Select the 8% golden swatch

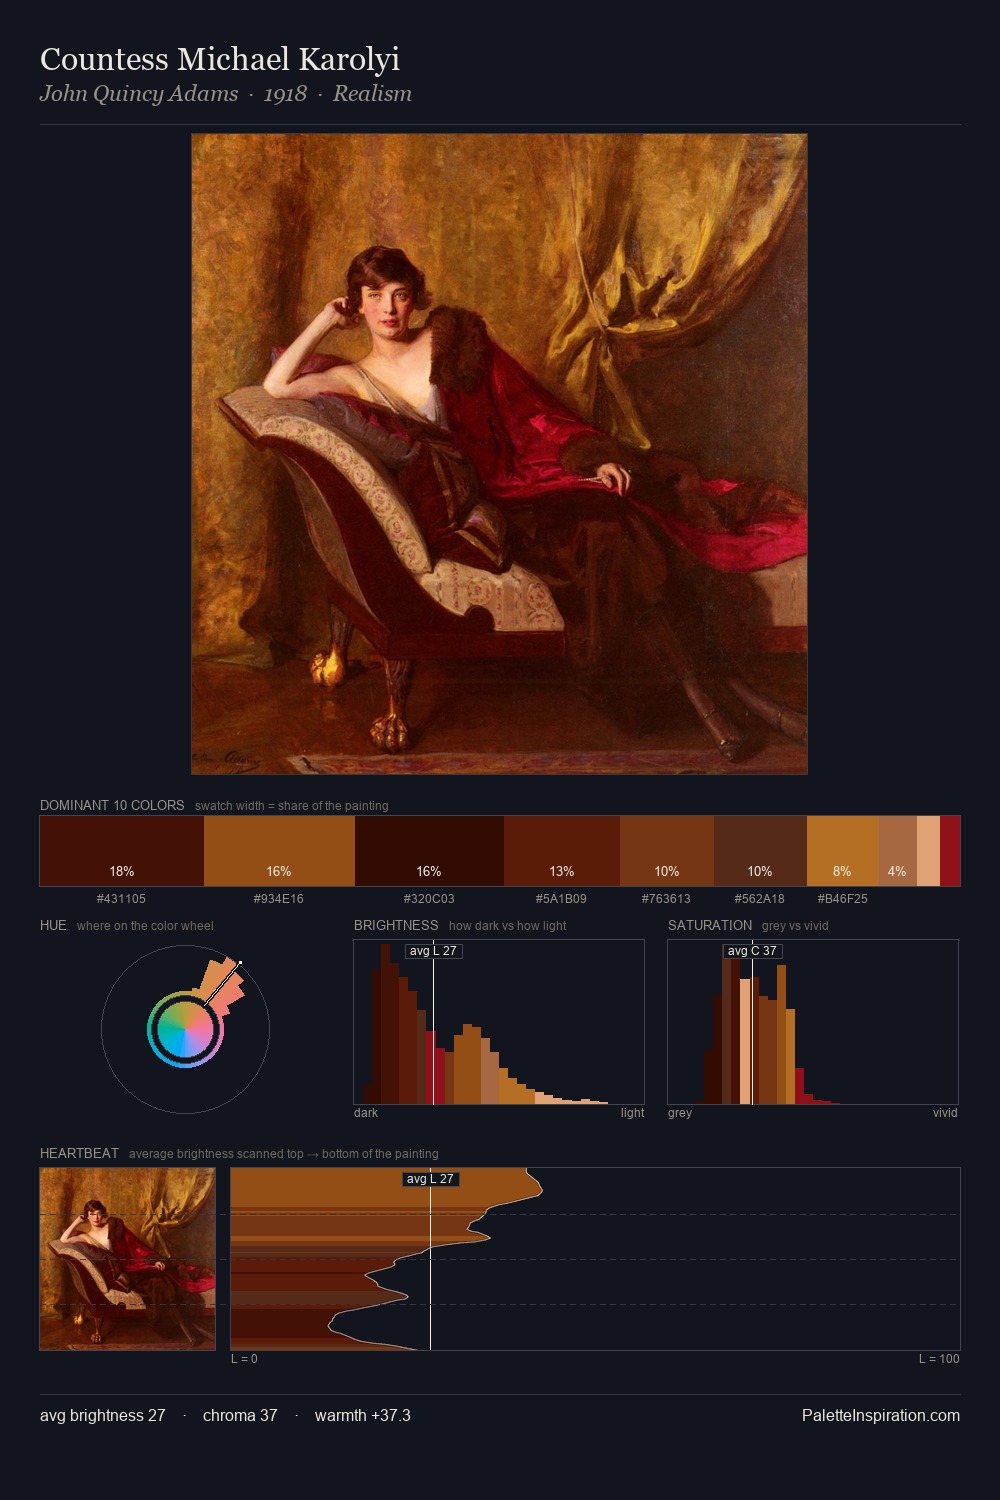click(x=843, y=851)
